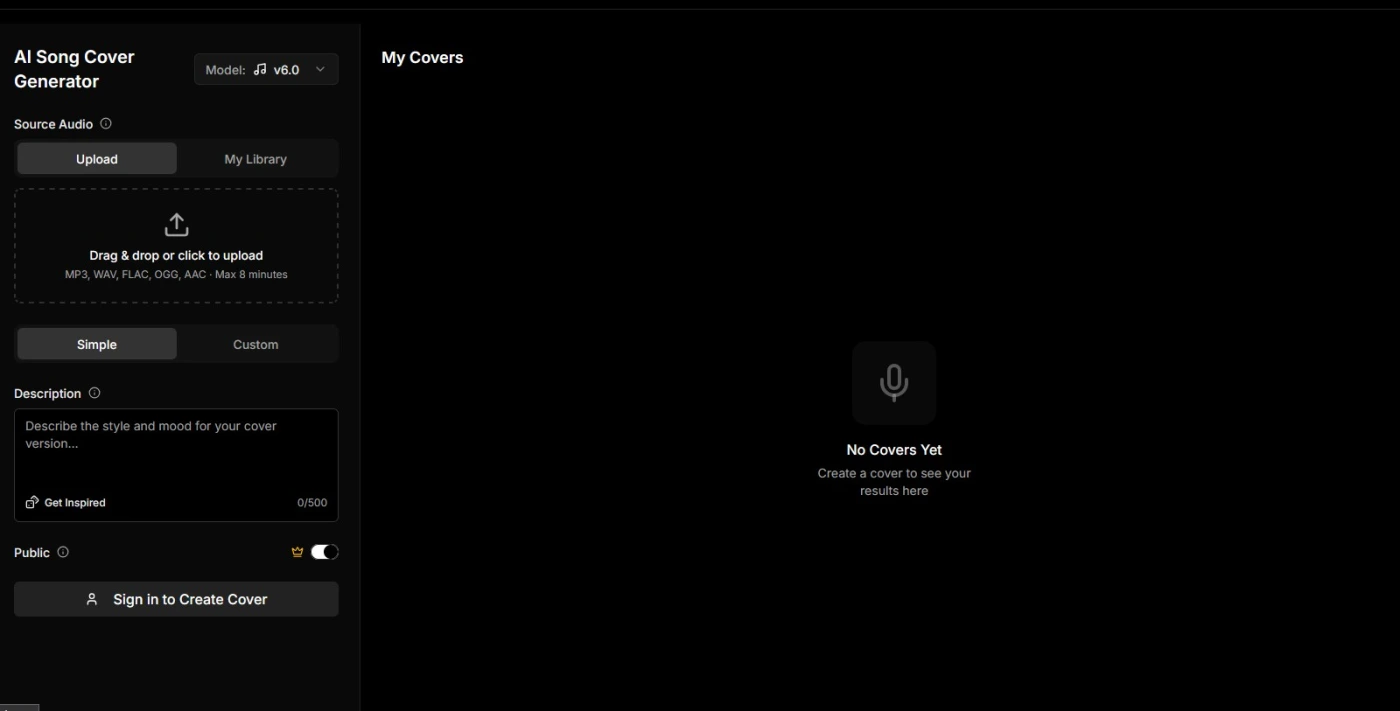Click the Source Audio label

(x=53, y=124)
